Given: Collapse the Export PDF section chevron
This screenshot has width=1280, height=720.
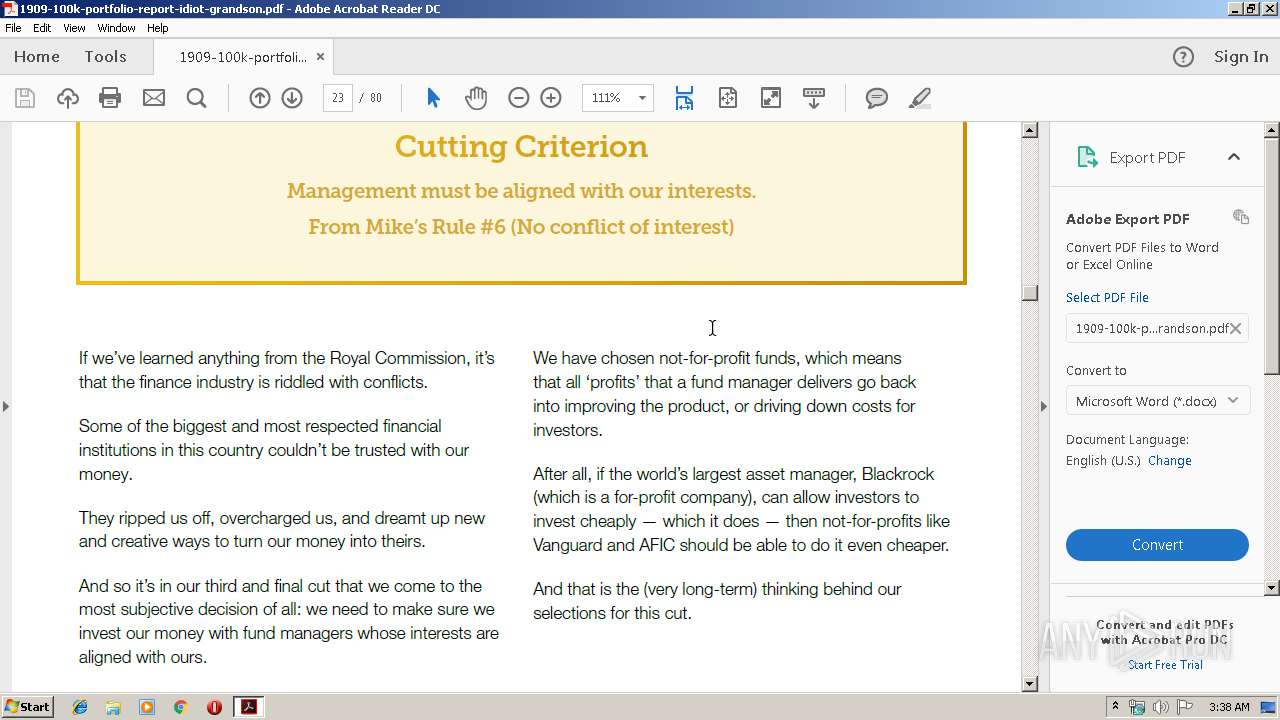Looking at the screenshot, I should point(1234,157).
